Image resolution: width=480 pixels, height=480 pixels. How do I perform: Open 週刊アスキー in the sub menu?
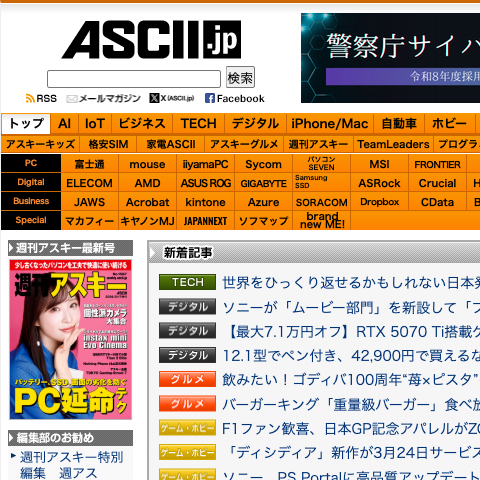click(318, 144)
